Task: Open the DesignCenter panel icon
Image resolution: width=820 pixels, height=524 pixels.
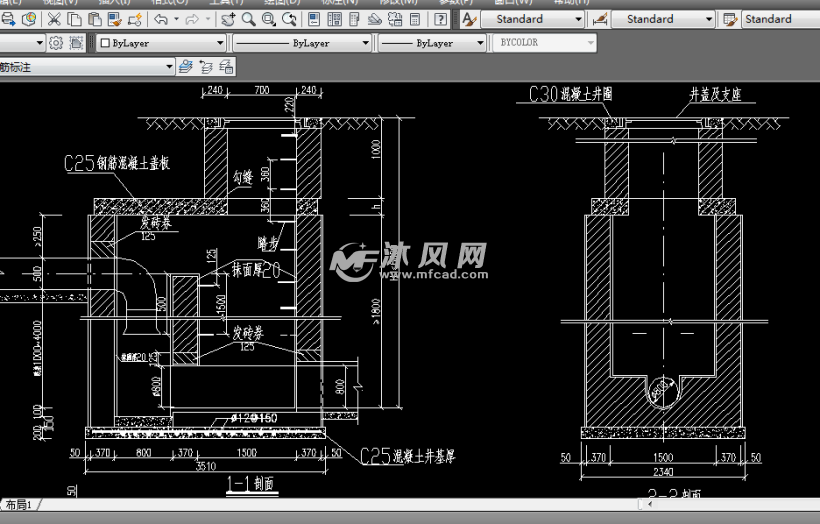Action: (335, 19)
